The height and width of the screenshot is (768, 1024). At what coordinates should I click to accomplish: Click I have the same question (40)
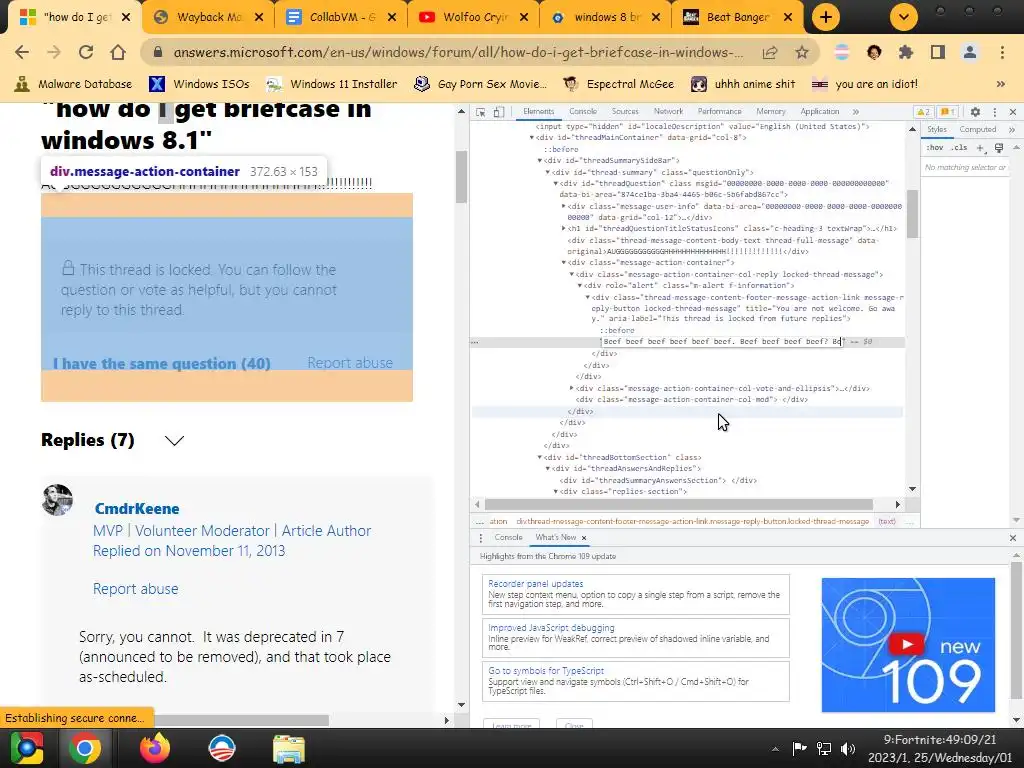[x=162, y=363]
